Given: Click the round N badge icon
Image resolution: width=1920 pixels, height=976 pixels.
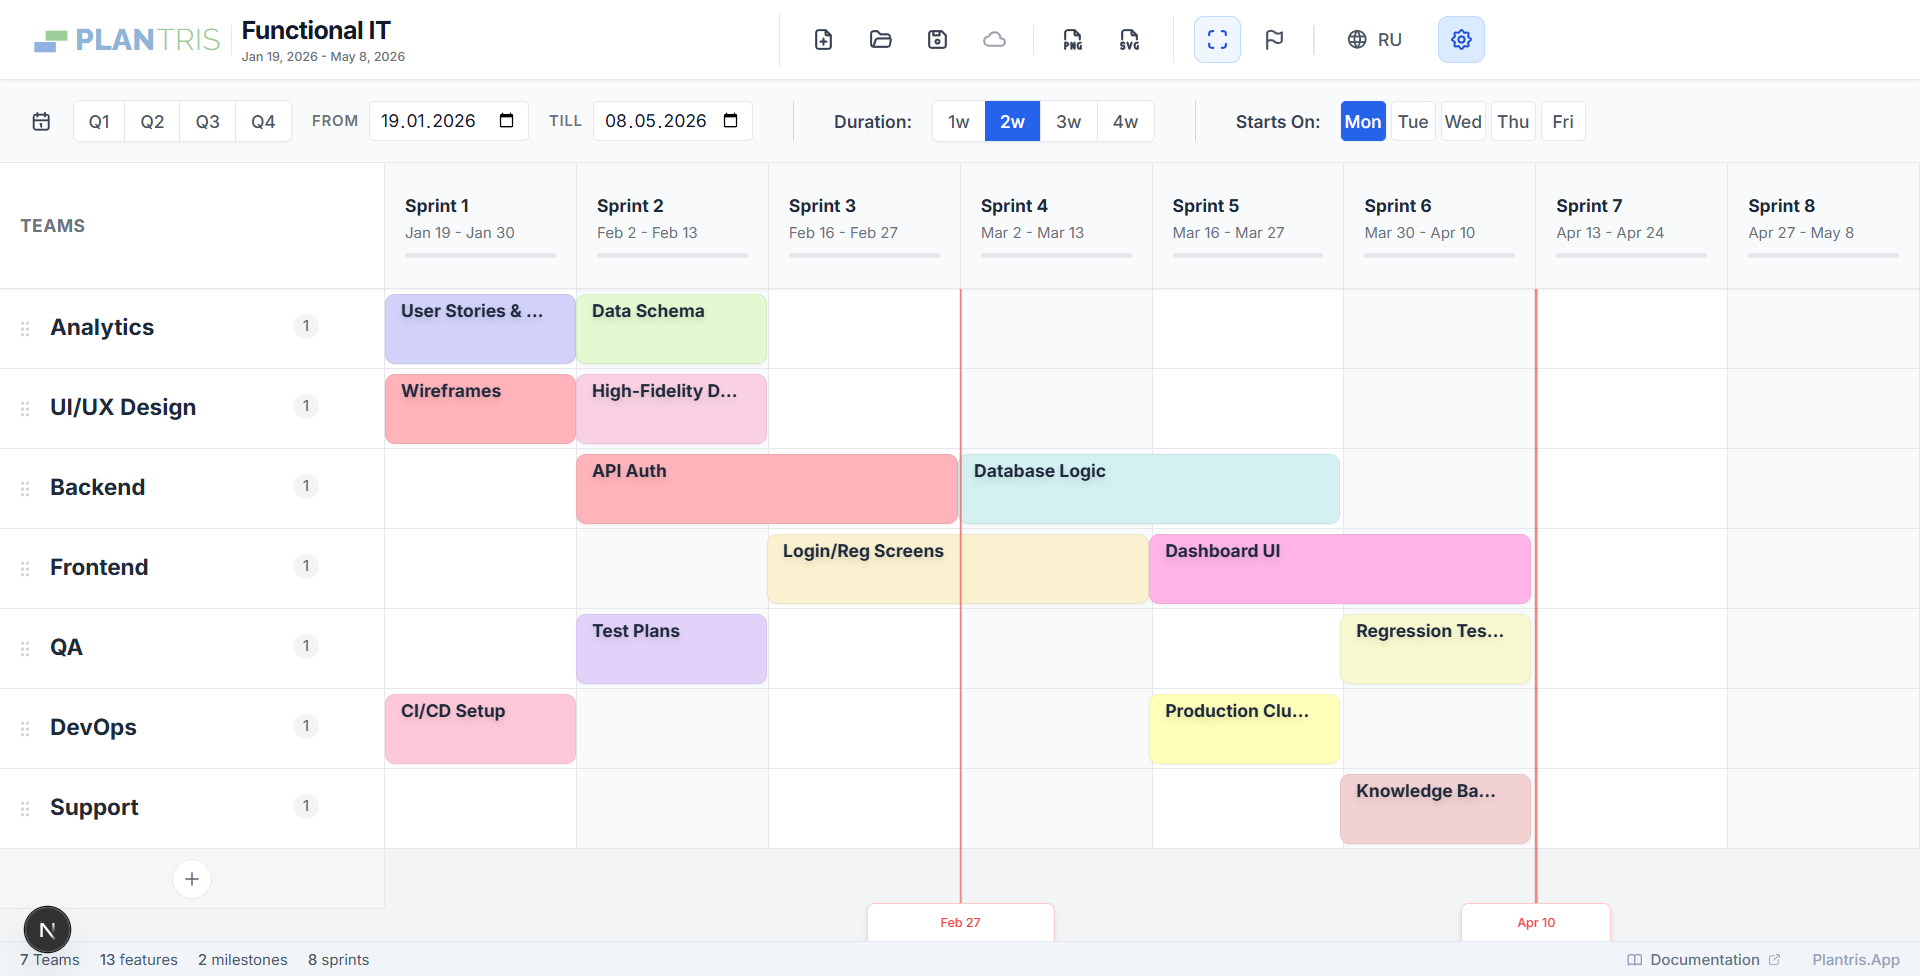Looking at the screenshot, I should 47,930.
